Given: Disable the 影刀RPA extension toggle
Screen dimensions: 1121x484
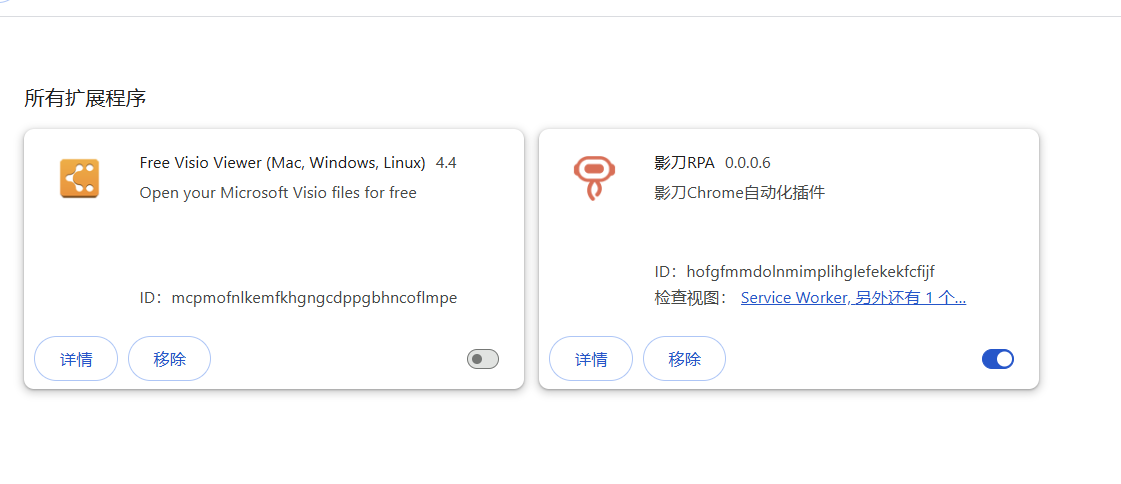Looking at the screenshot, I should point(998,359).
